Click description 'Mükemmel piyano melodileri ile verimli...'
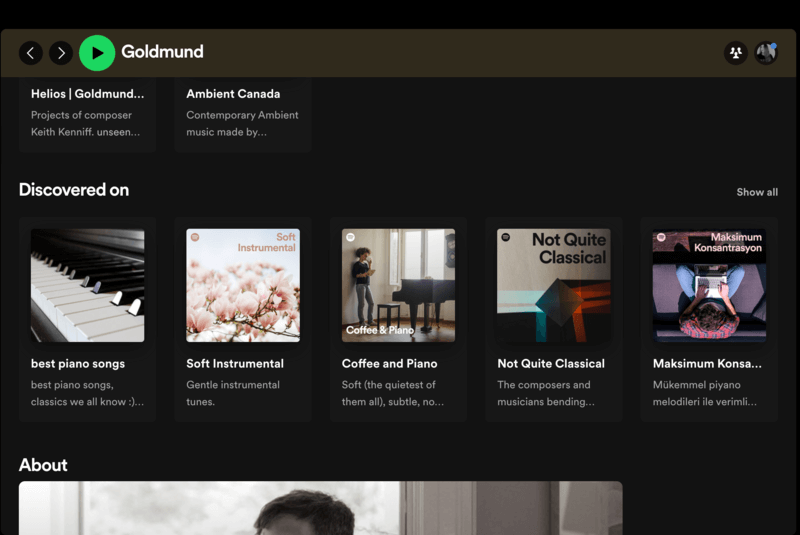 (705, 393)
